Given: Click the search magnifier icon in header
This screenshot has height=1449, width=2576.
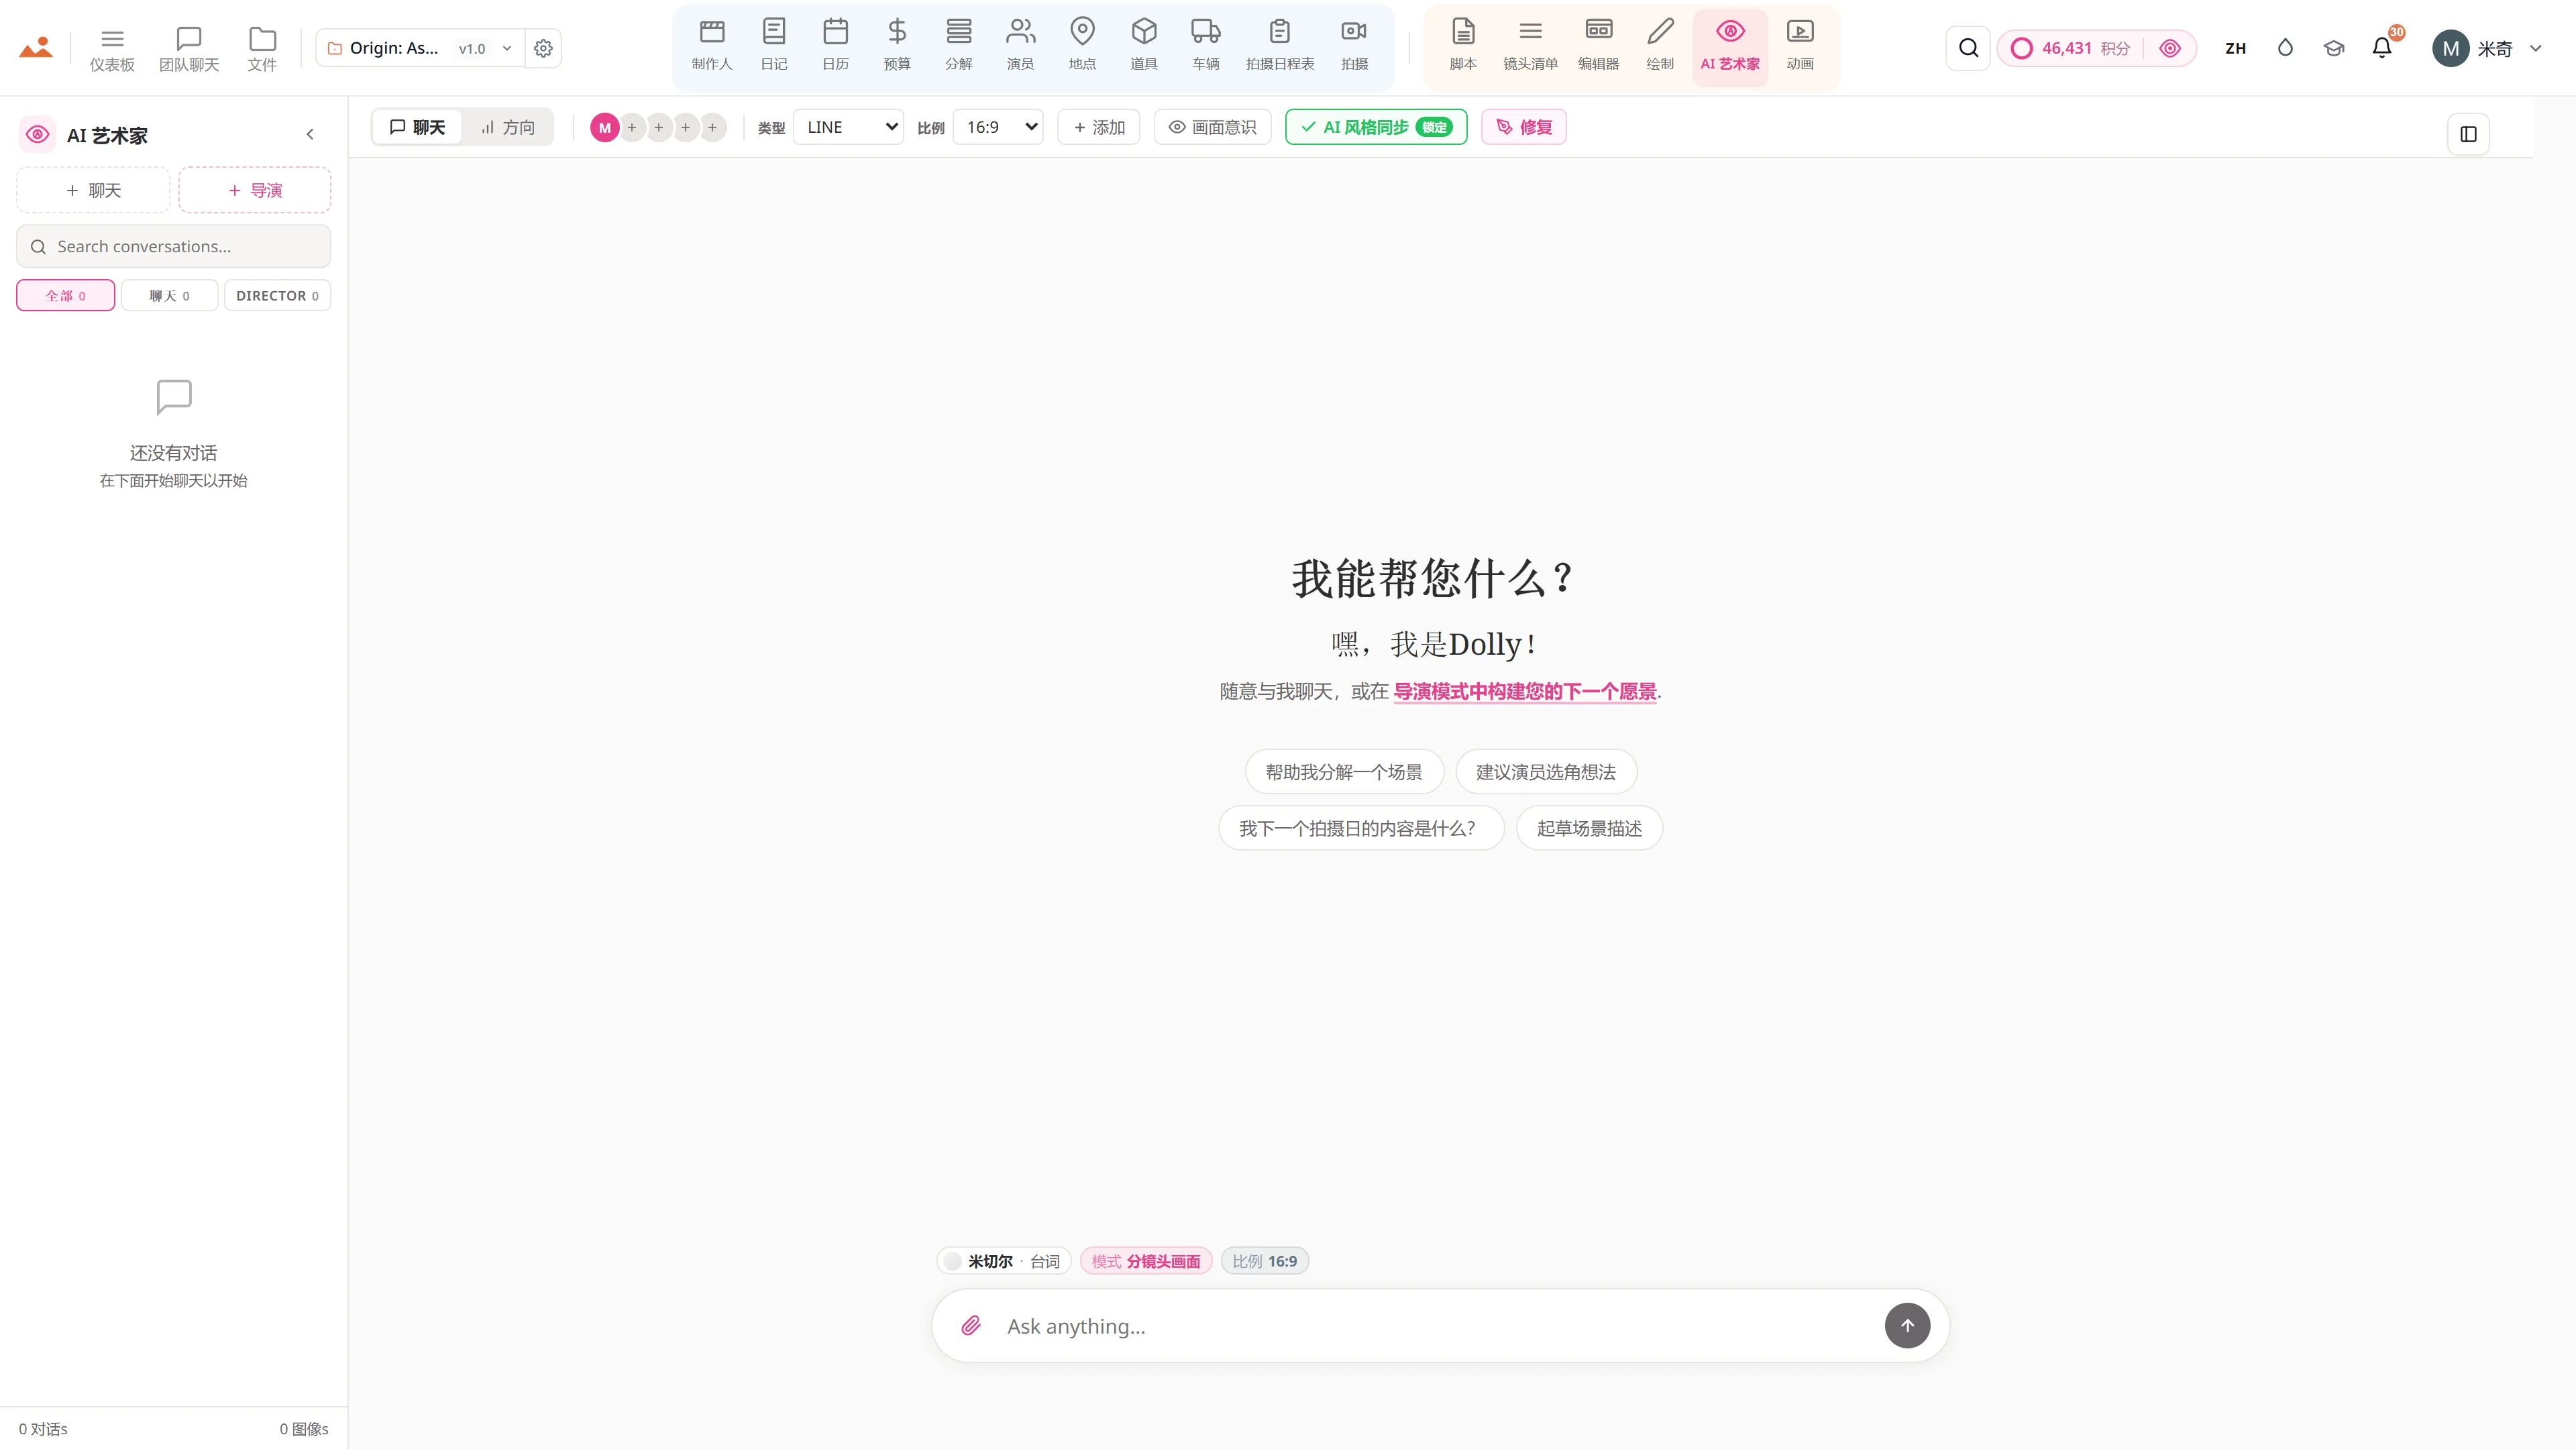Looking at the screenshot, I should click(1968, 48).
